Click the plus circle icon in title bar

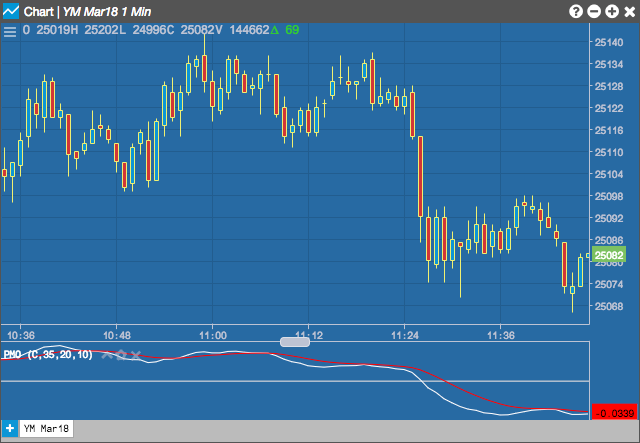coord(612,11)
